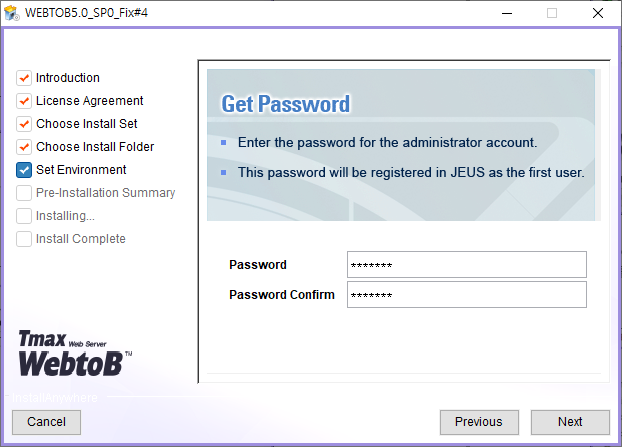Click the Introduction step checkmark icon
Viewport: 622px width, 447px height.
coord(24,78)
